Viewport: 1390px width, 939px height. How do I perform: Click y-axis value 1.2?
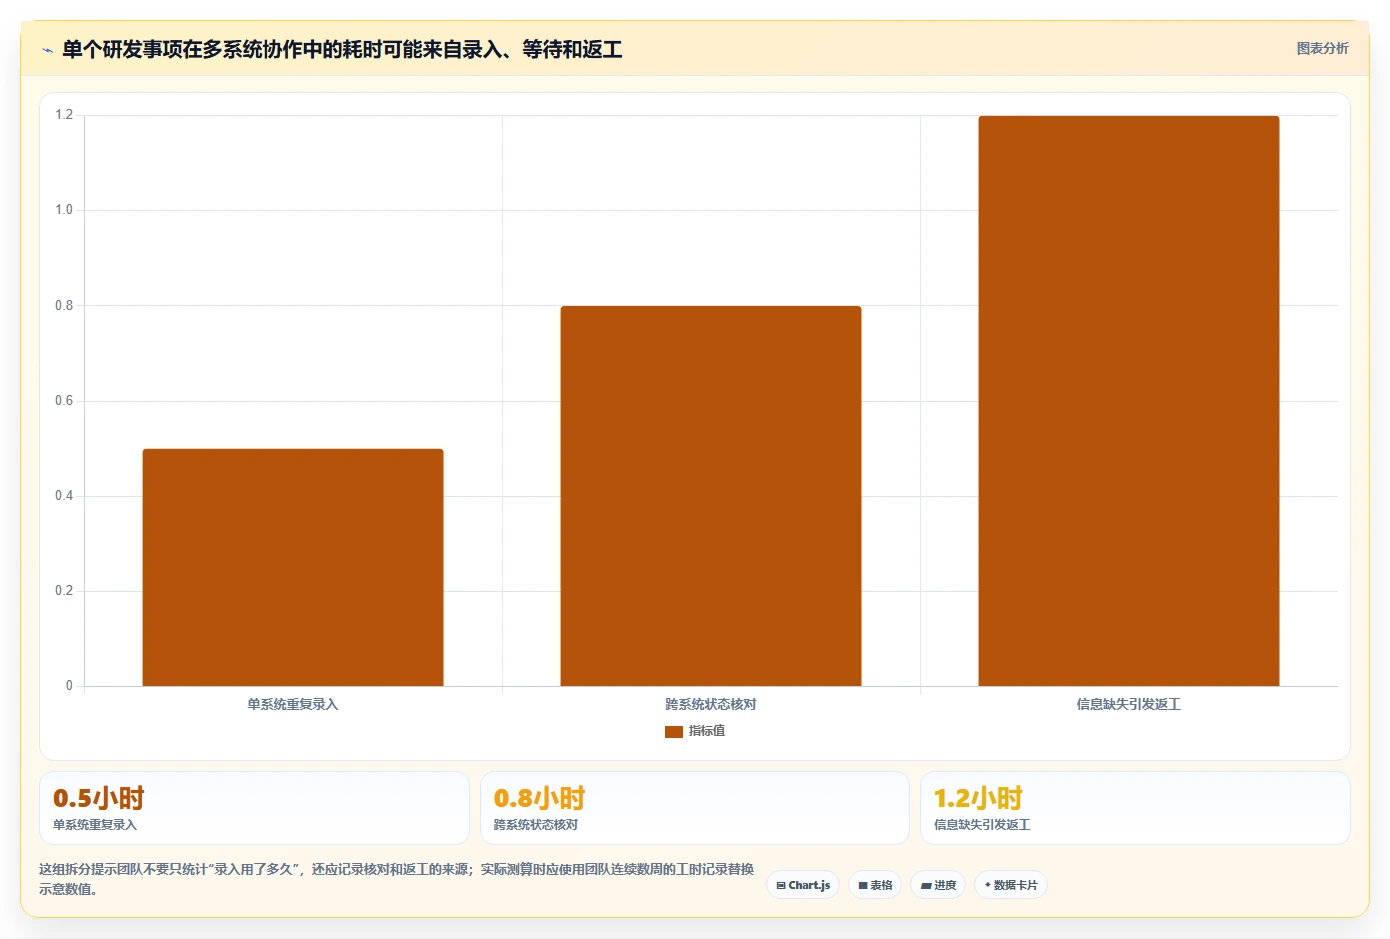[x=64, y=115]
